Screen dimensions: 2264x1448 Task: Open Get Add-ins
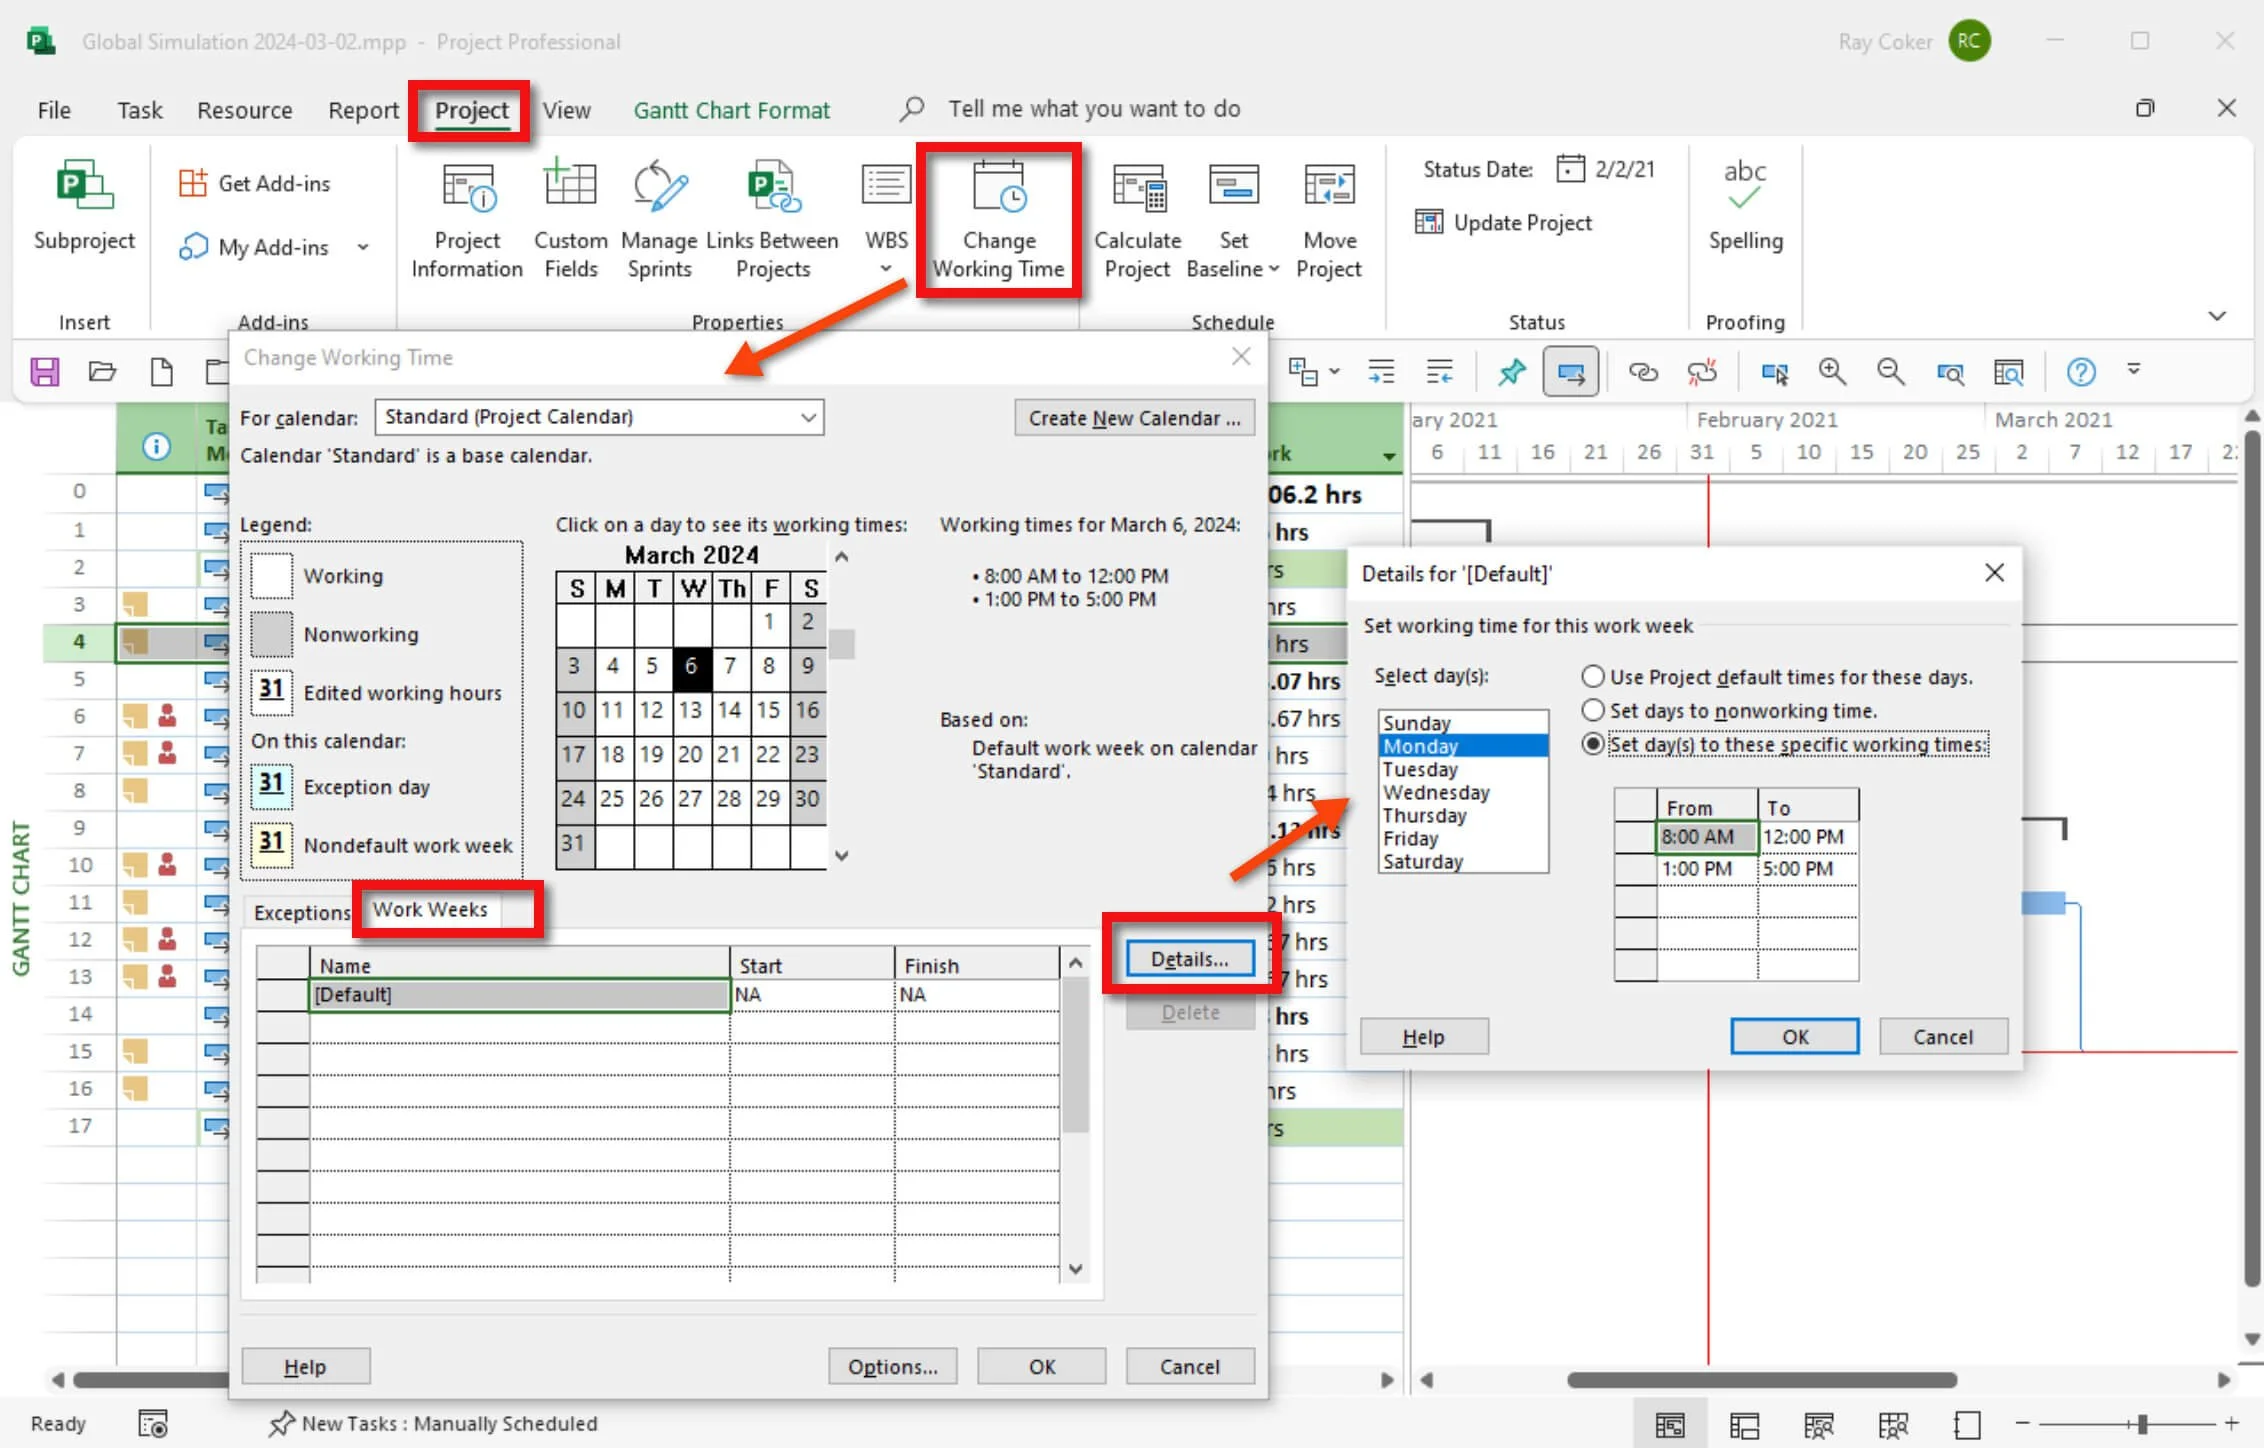point(254,183)
